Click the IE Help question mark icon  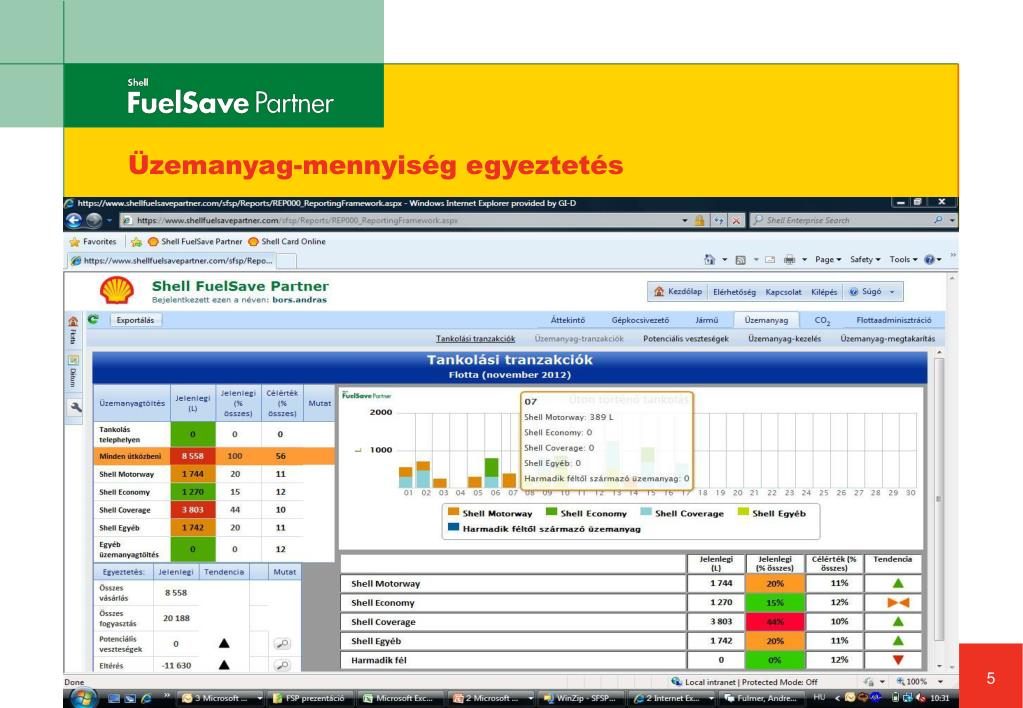click(929, 260)
